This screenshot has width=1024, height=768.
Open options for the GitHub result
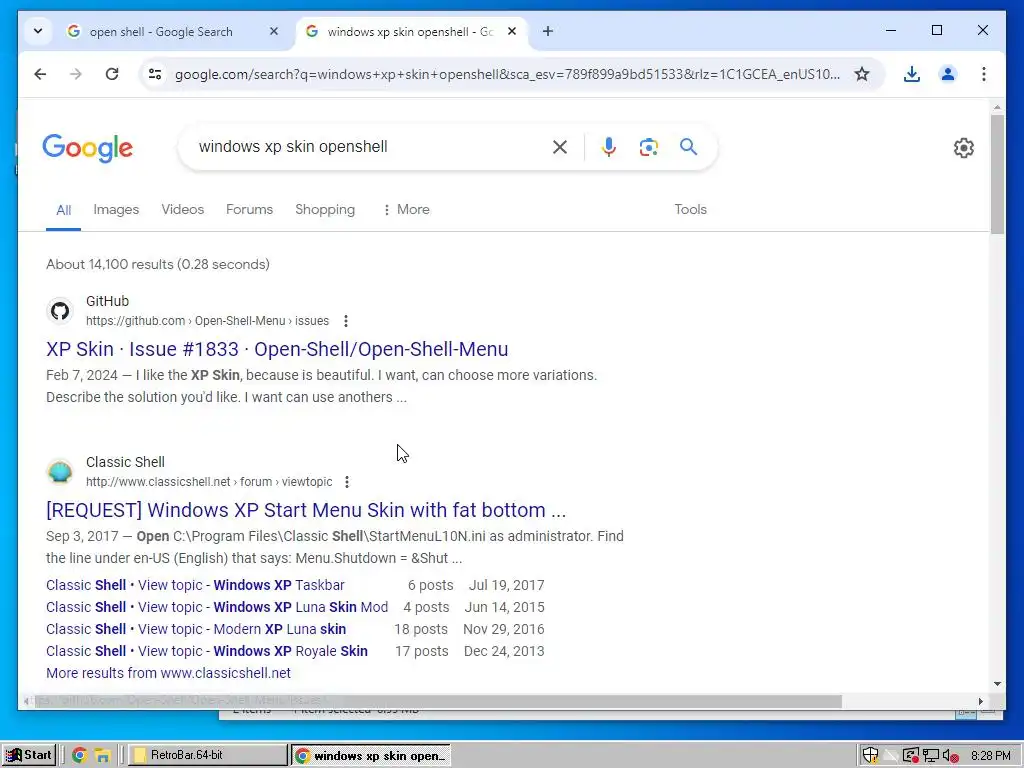point(345,321)
